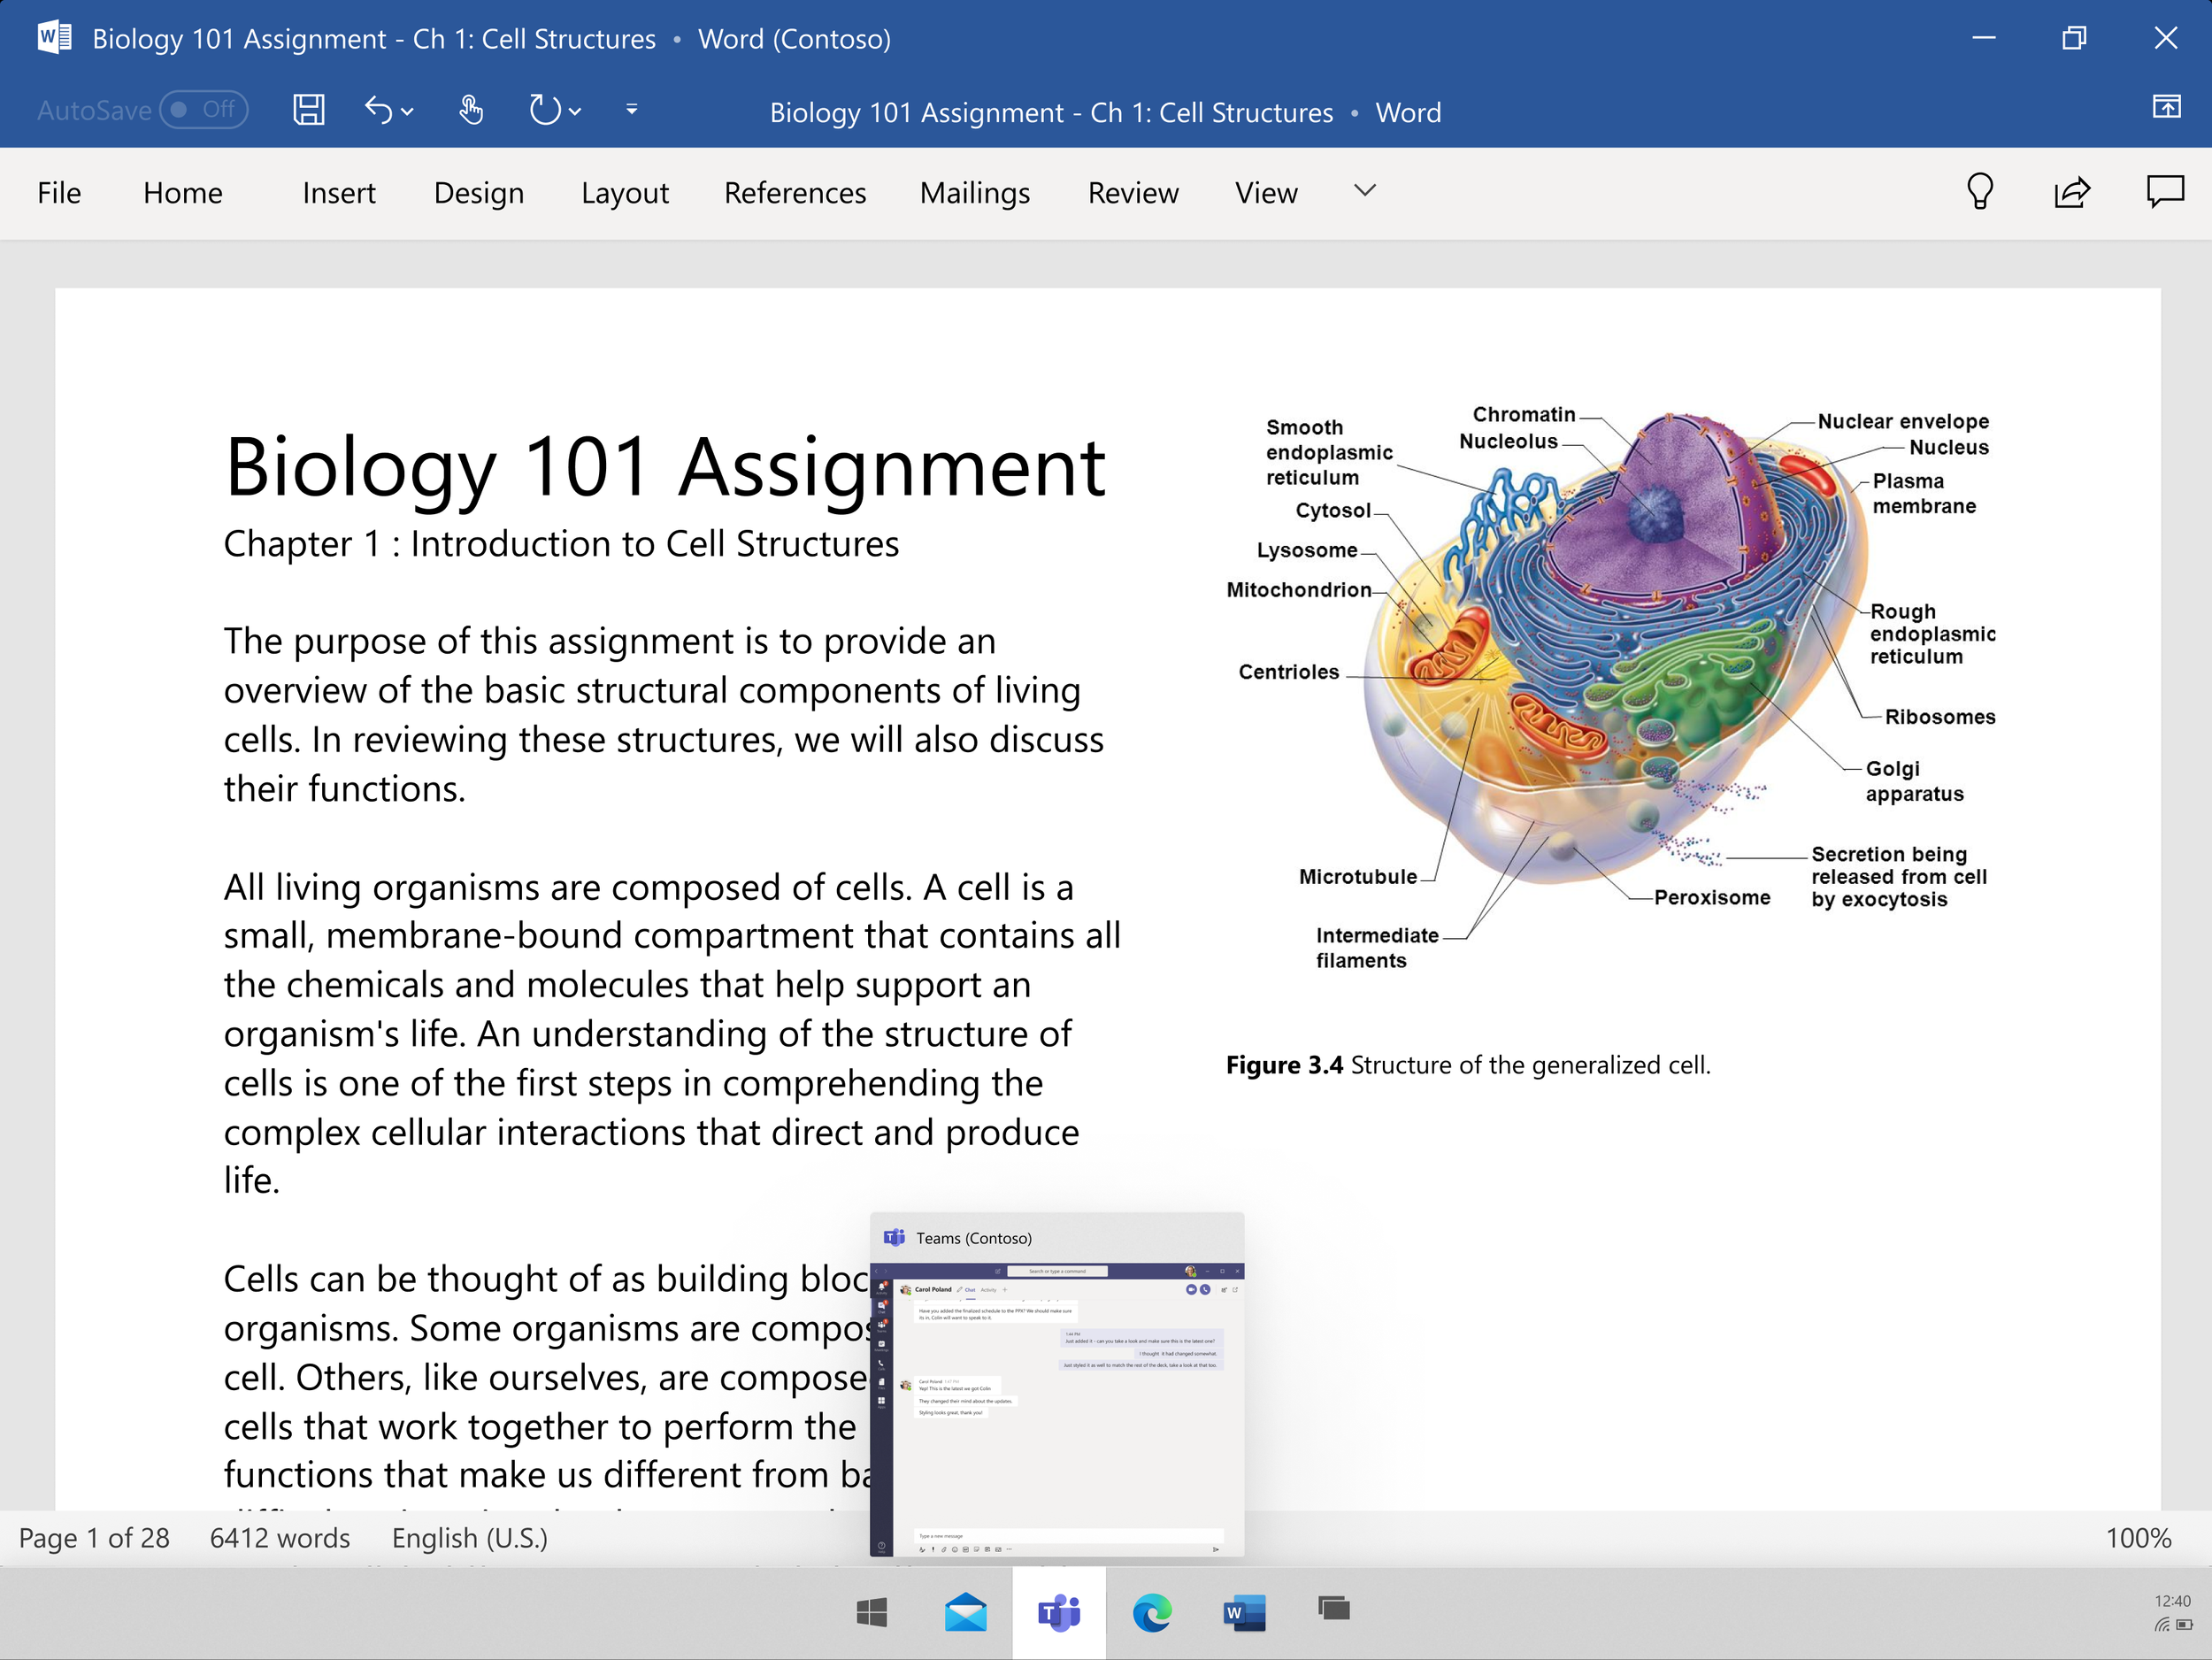Toggle the AutoSave switch on

point(204,110)
